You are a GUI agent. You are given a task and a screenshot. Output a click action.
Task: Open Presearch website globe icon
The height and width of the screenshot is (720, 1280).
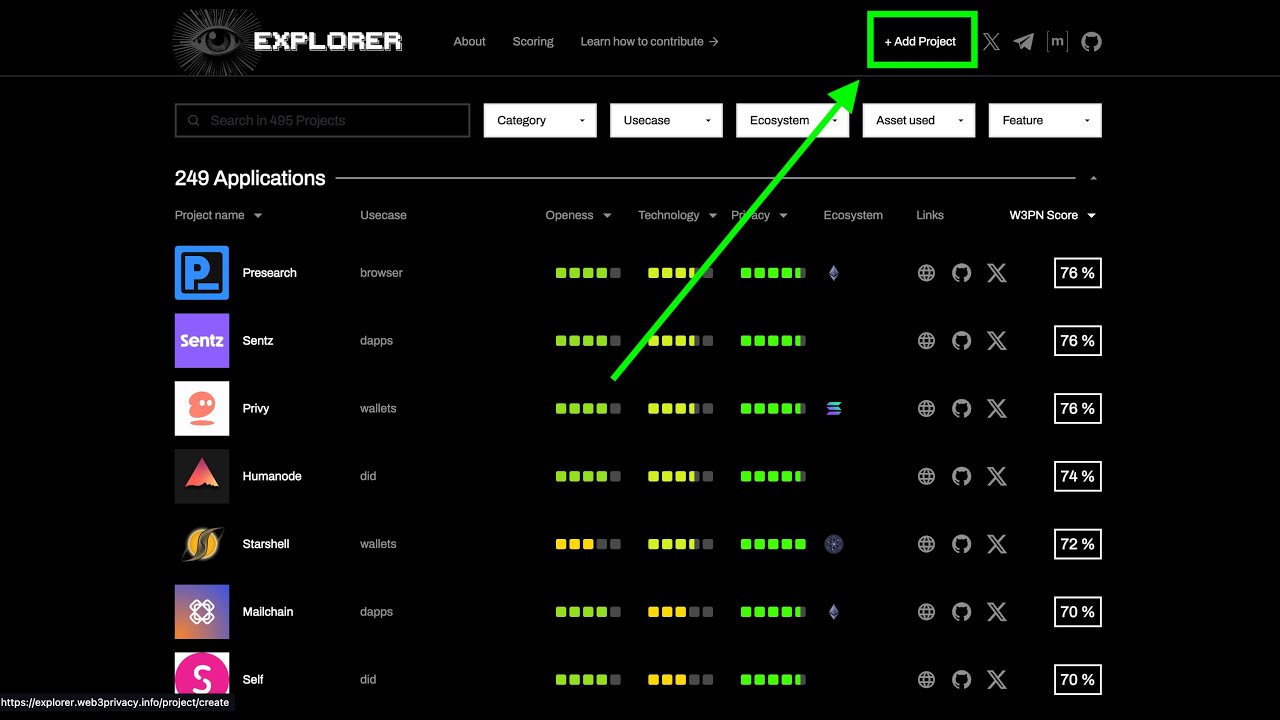[x=927, y=273]
